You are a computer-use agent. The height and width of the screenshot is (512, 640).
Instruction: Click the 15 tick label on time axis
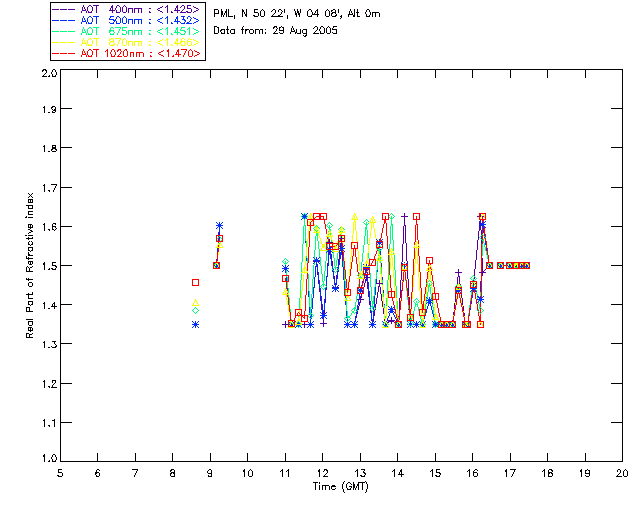pos(435,473)
